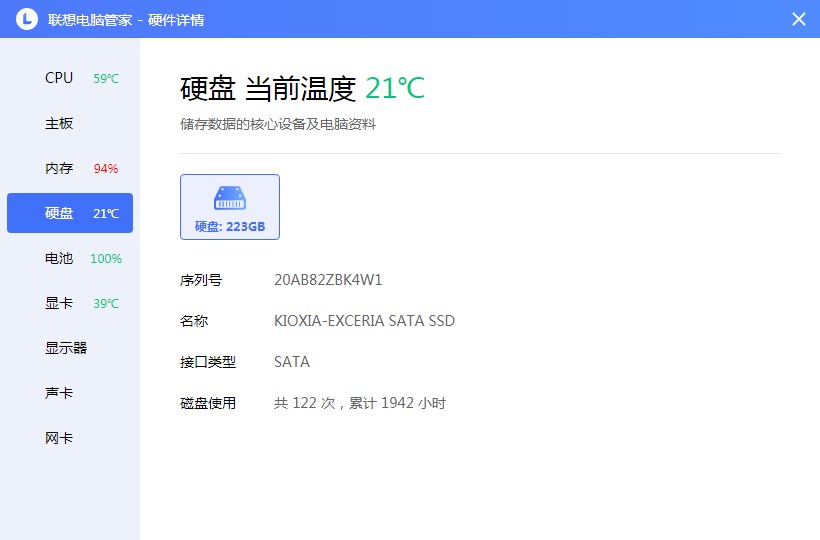Viewport: 820px width, 540px height.
Task: Click the 磁盘使用 label
Action: coord(208,403)
